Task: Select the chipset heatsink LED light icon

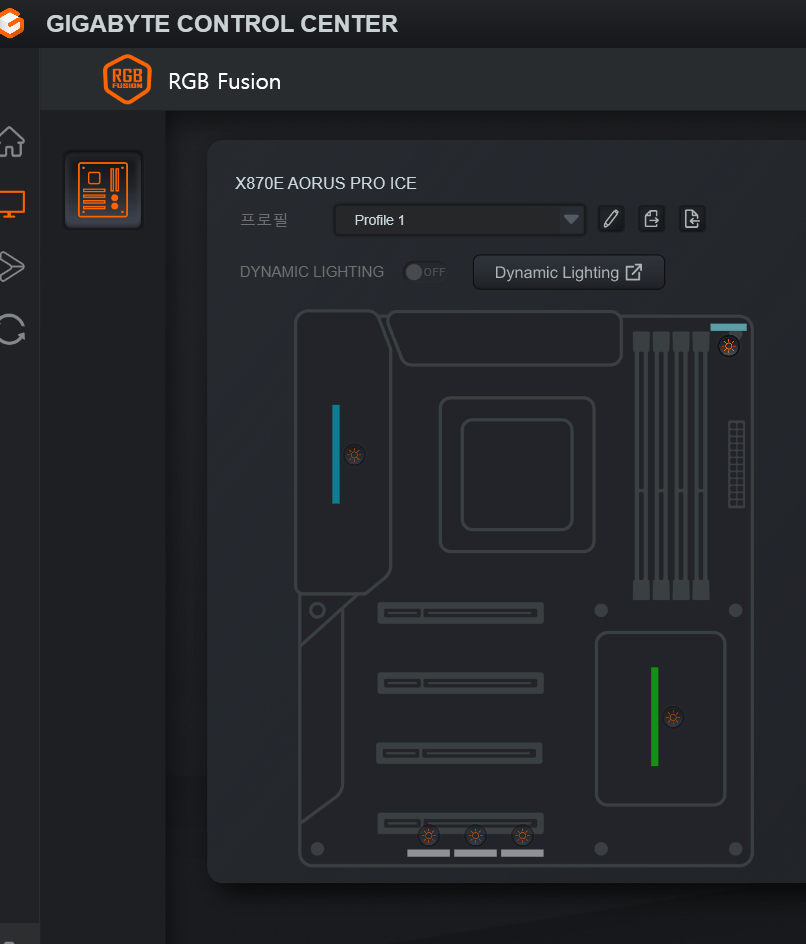Action: coord(673,718)
